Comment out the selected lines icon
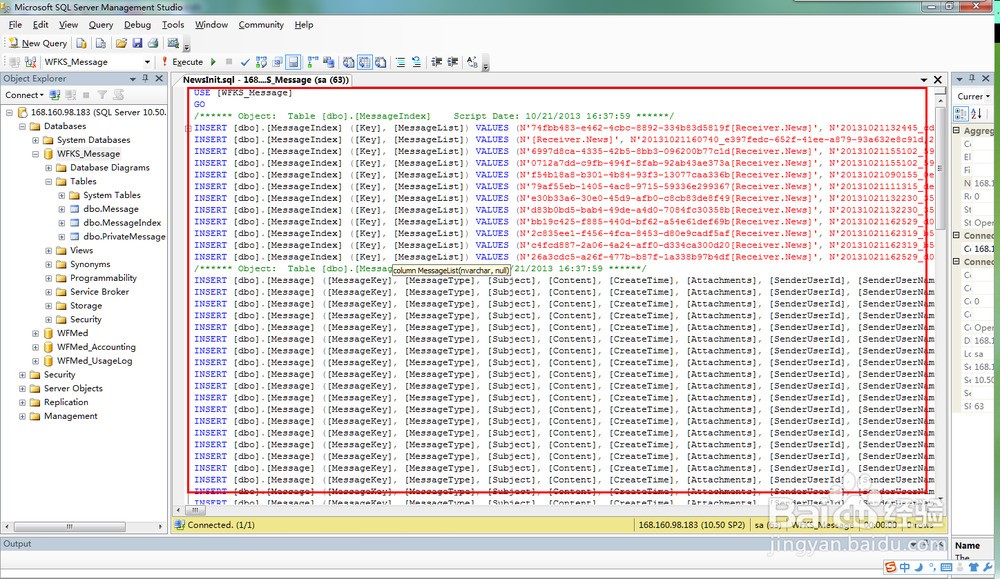1000x579 pixels. (400, 62)
